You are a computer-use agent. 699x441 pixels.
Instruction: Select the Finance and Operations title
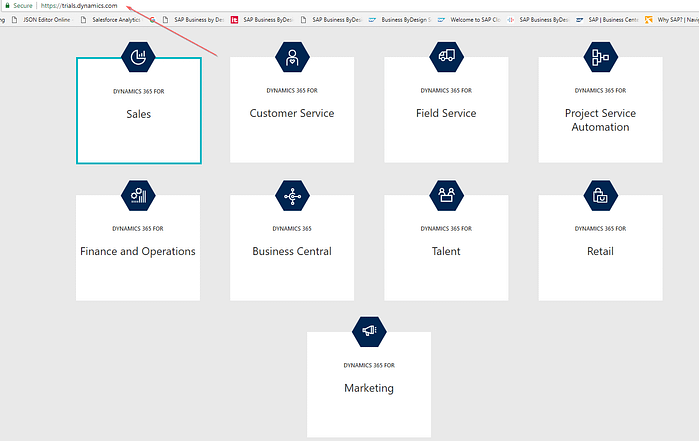[138, 251]
